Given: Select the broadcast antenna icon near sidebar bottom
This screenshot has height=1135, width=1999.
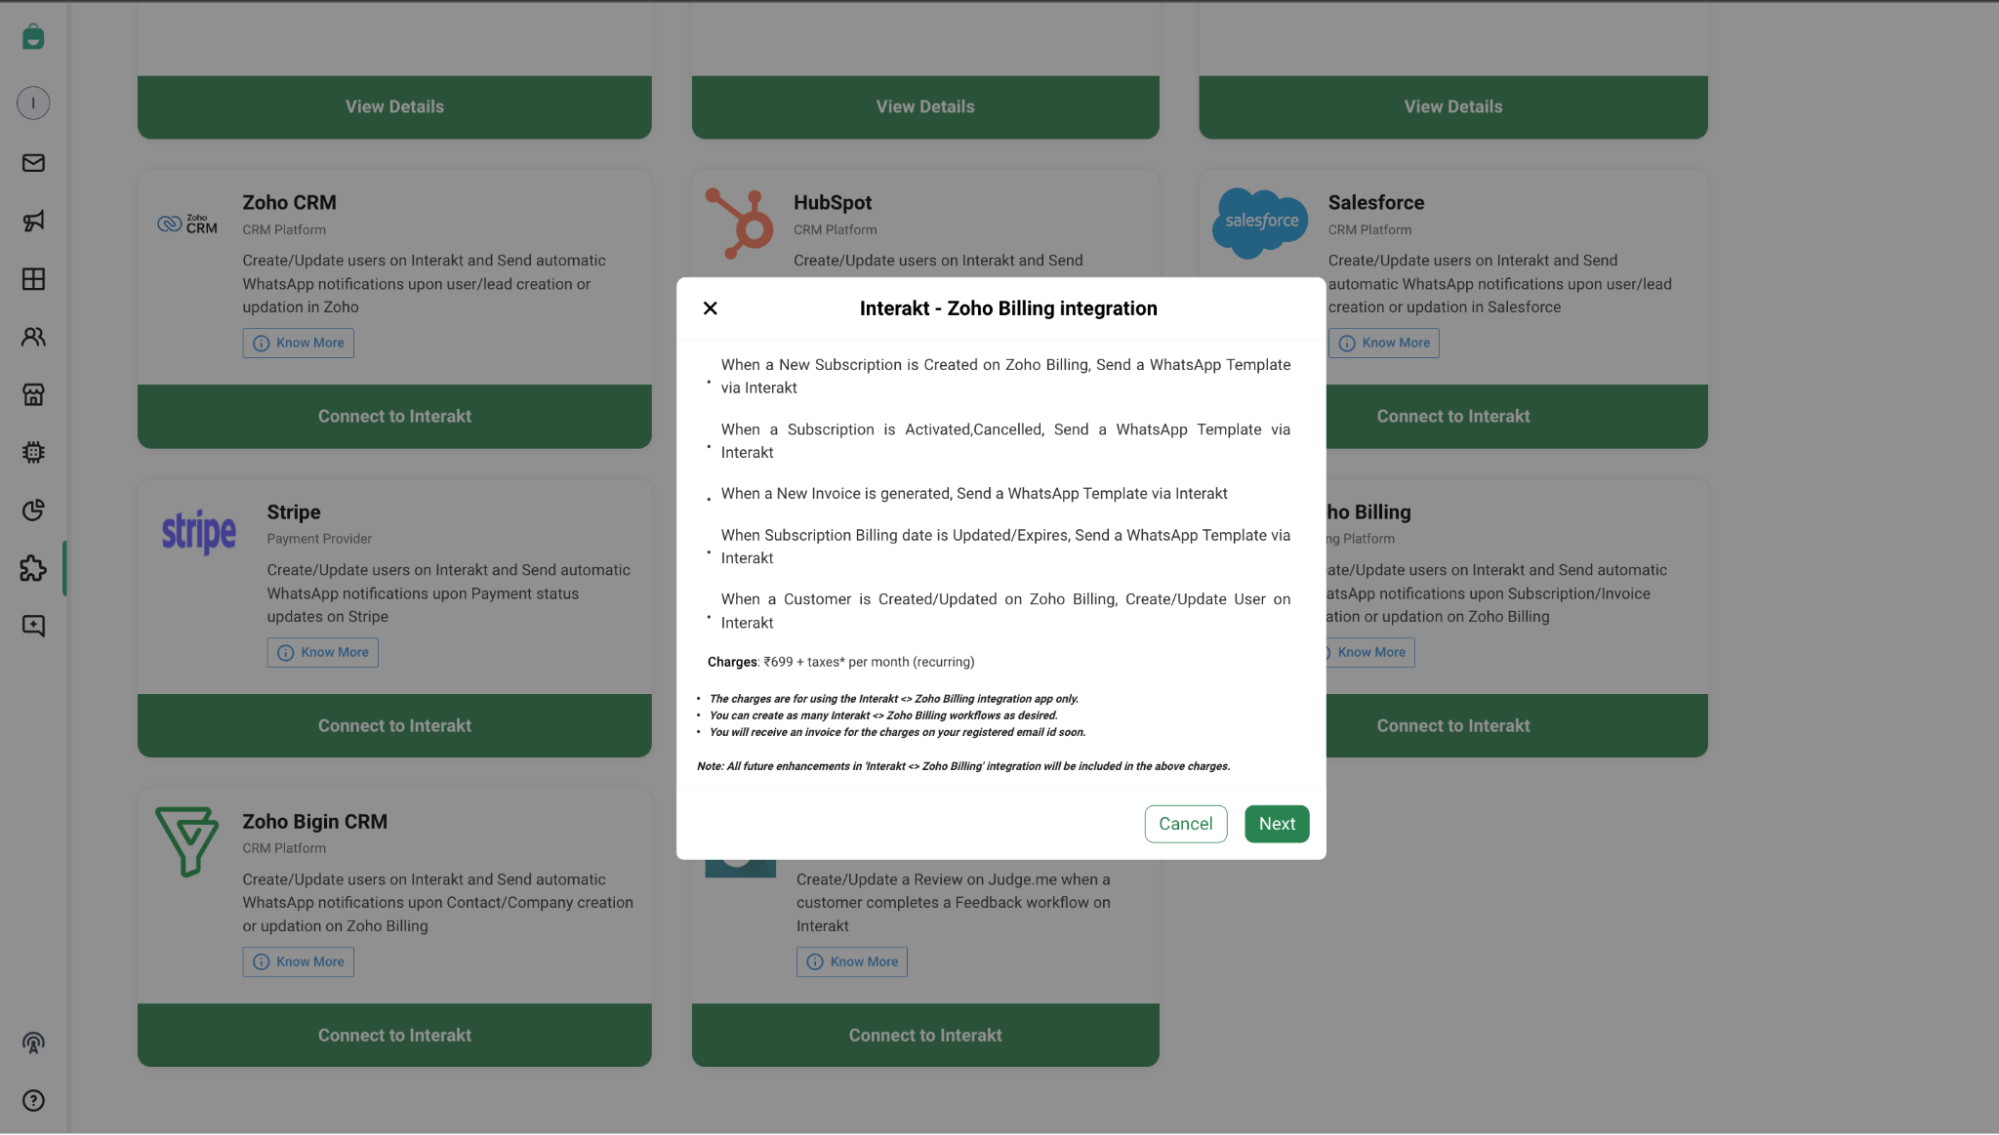Looking at the screenshot, I should point(33,1043).
